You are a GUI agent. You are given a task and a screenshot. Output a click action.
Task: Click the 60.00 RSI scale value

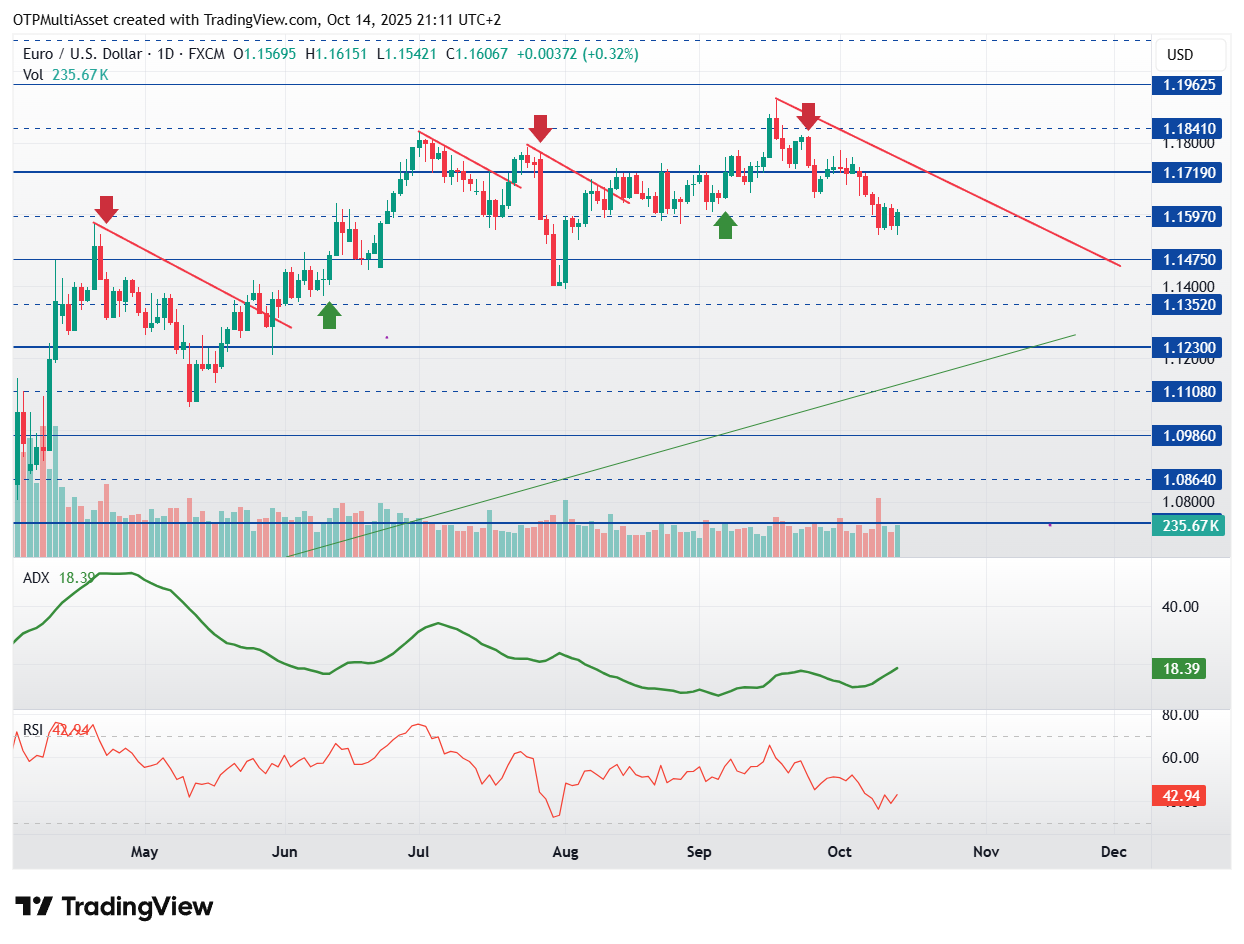[1180, 757]
